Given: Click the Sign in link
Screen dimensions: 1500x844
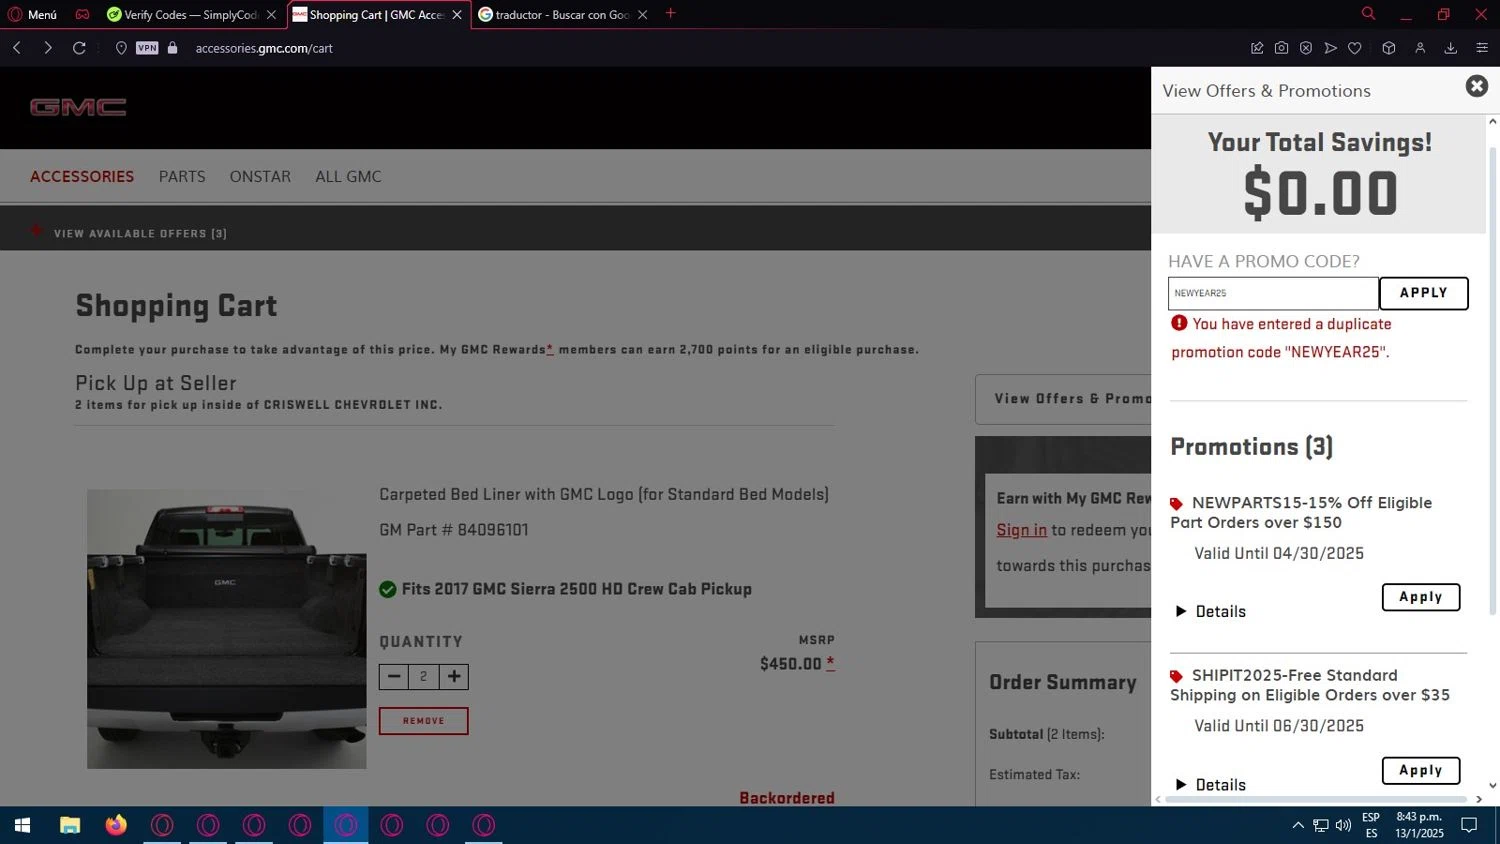Looking at the screenshot, I should [x=1021, y=530].
